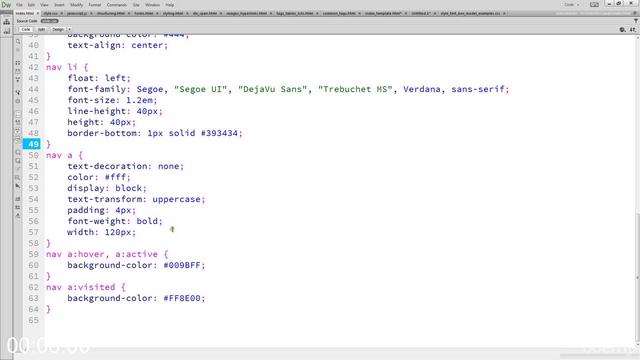Toggle Highlight Invalid Code icon
The height and width of the screenshot is (360, 640).
point(18,122)
